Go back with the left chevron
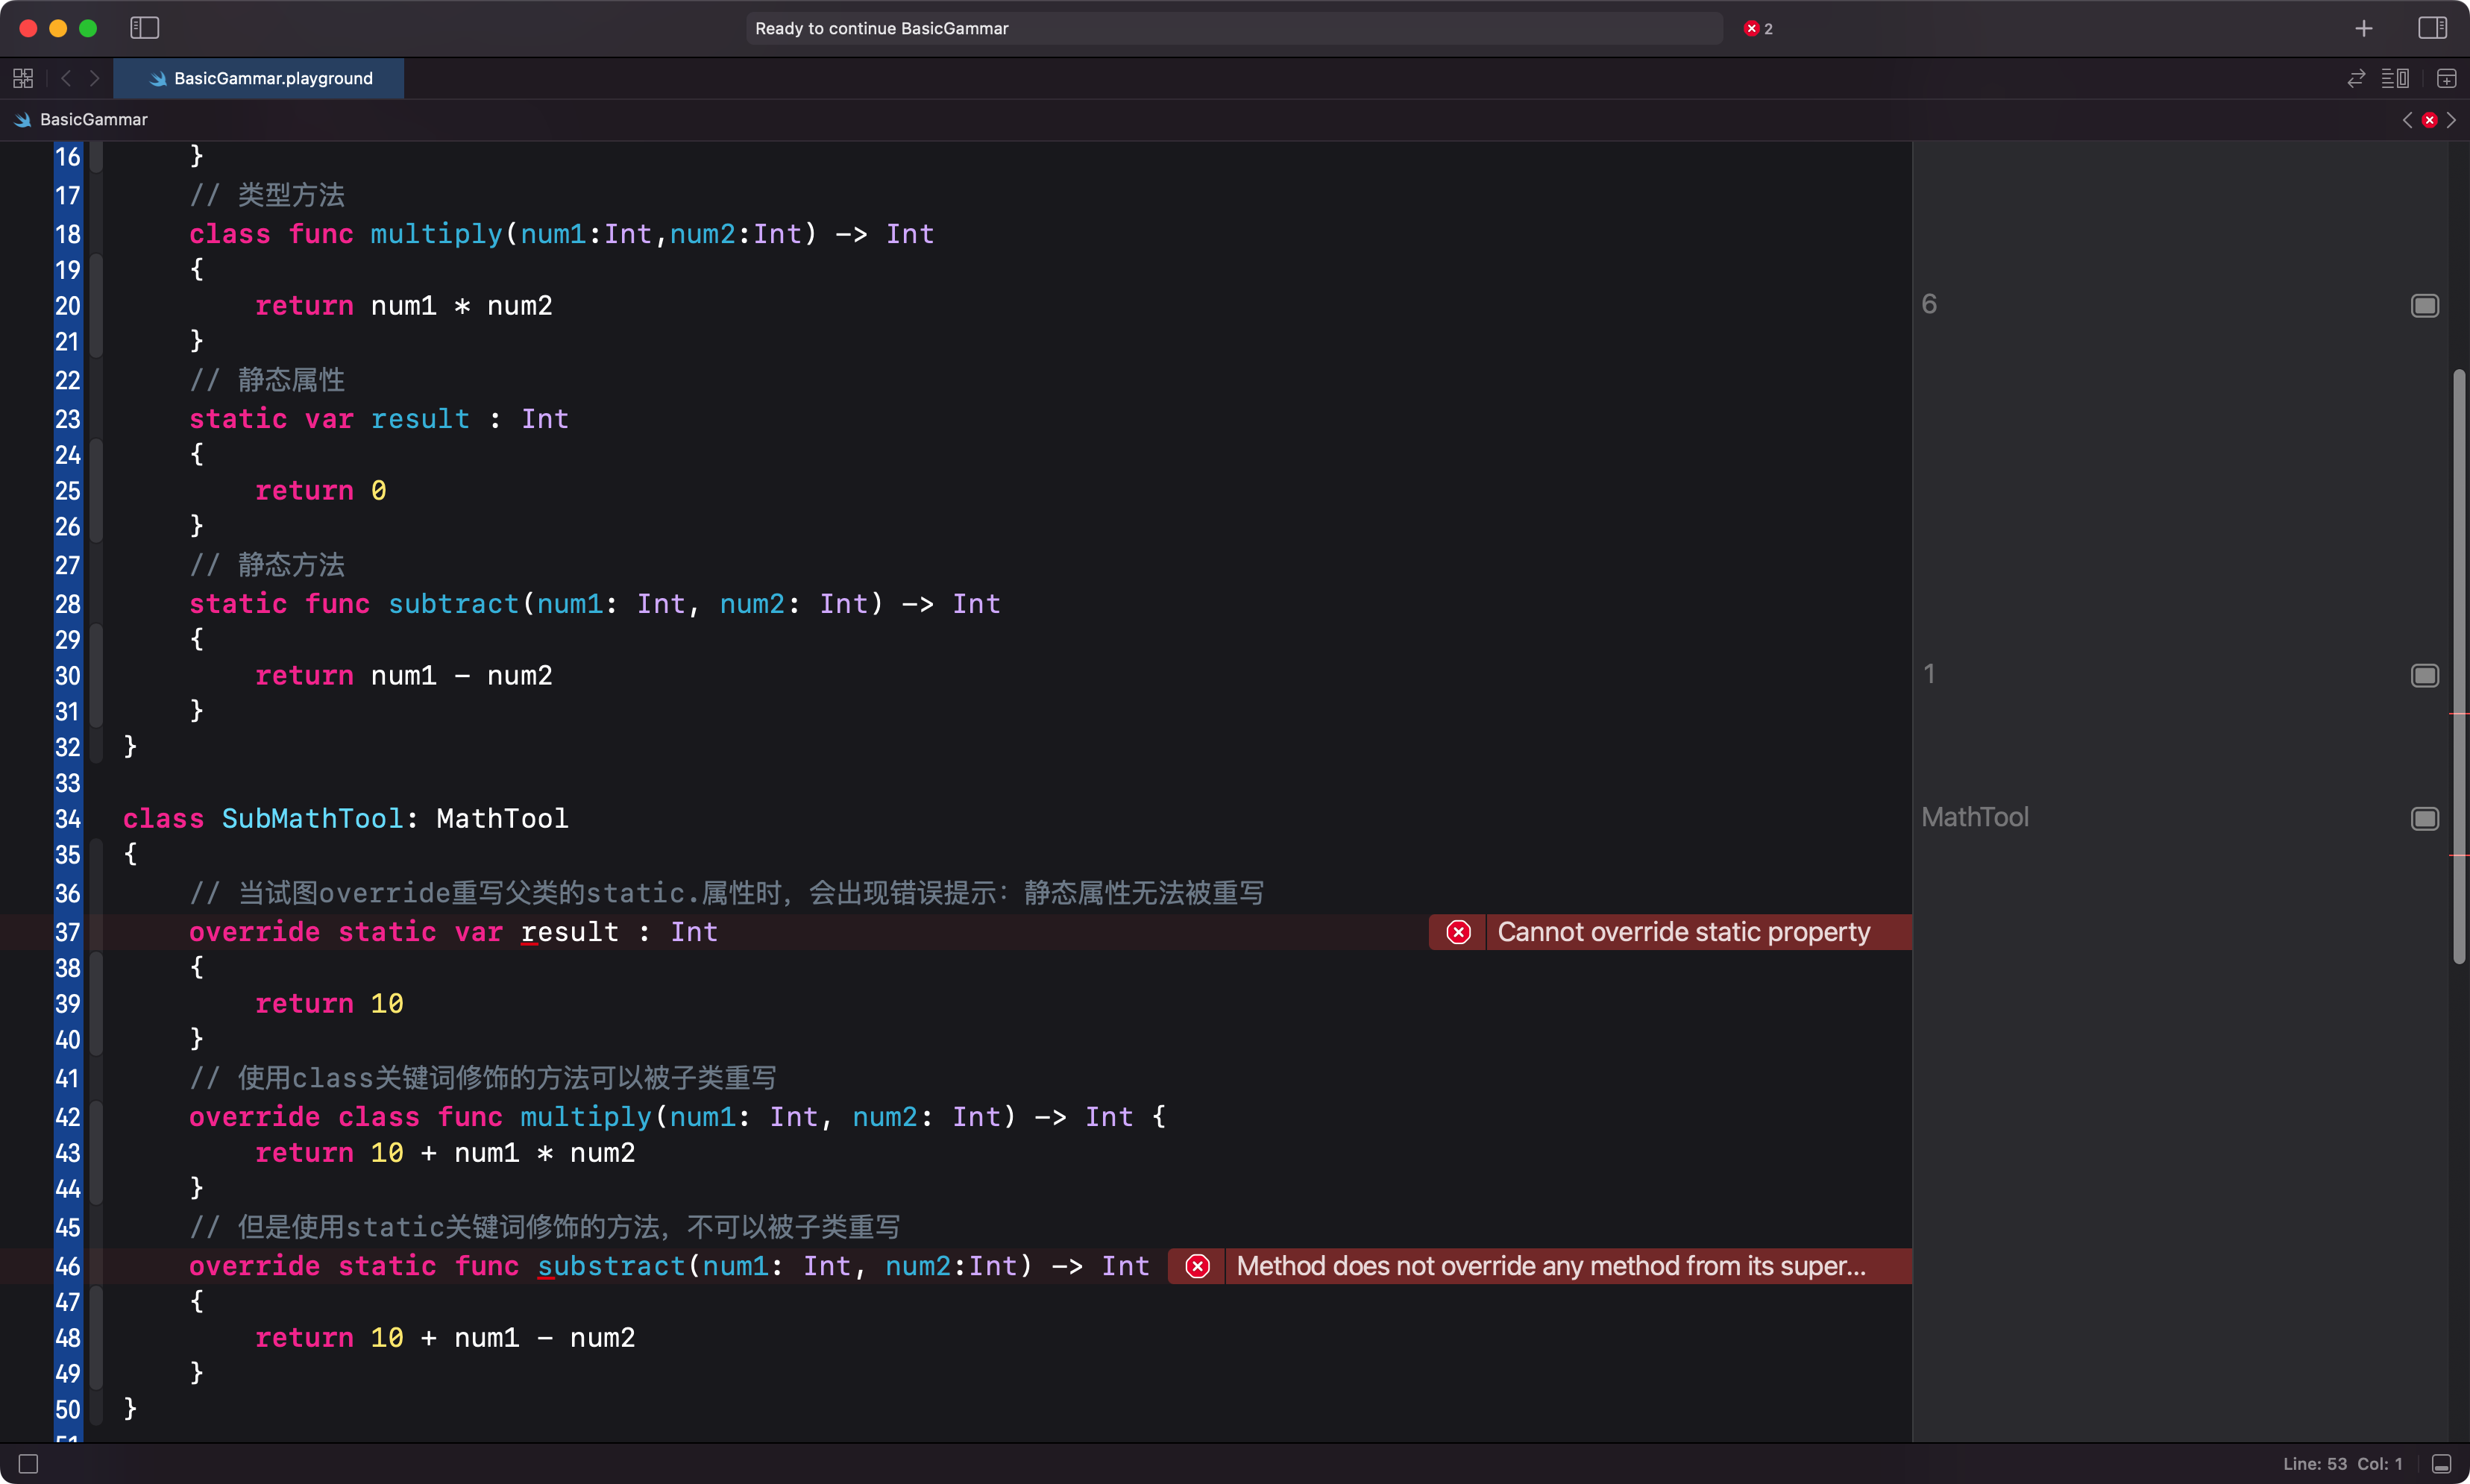This screenshot has width=2470, height=1484. click(66, 78)
